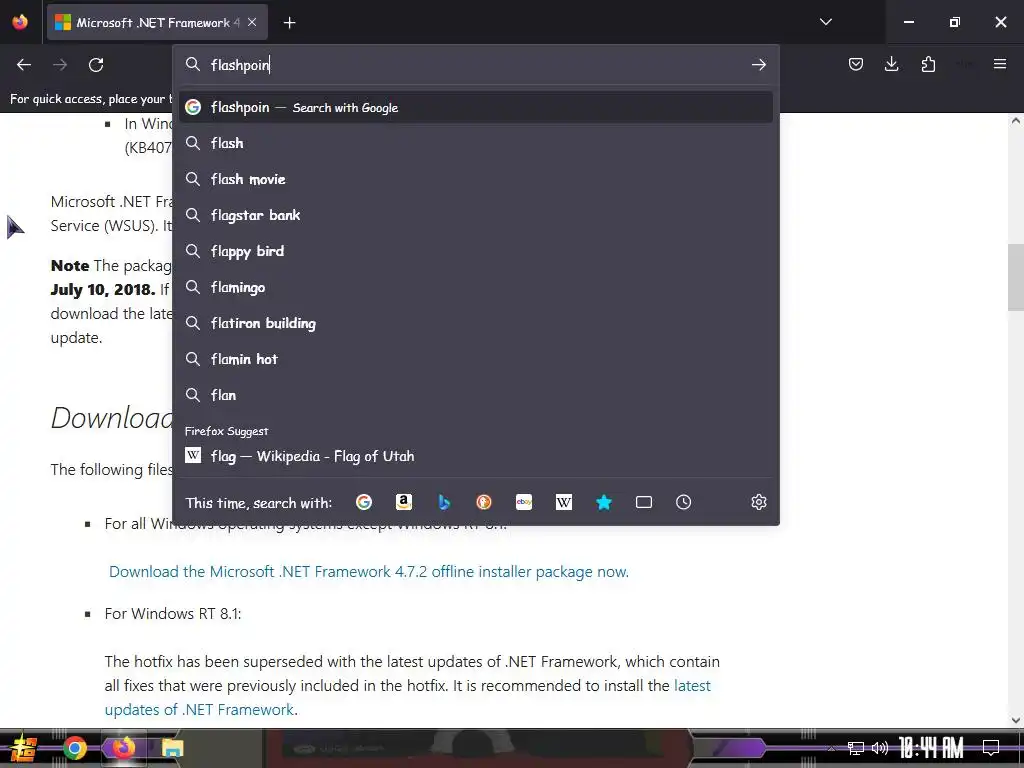Image resolution: width=1024 pixels, height=768 pixels.
Task: Click the taskbar clock showing 10:44 AM
Action: [x=931, y=748]
